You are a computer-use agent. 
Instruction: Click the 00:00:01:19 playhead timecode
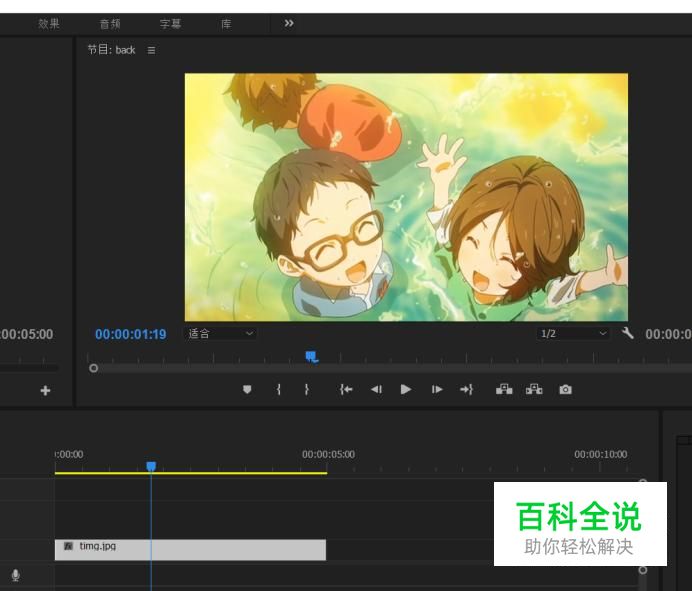[x=131, y=334]
